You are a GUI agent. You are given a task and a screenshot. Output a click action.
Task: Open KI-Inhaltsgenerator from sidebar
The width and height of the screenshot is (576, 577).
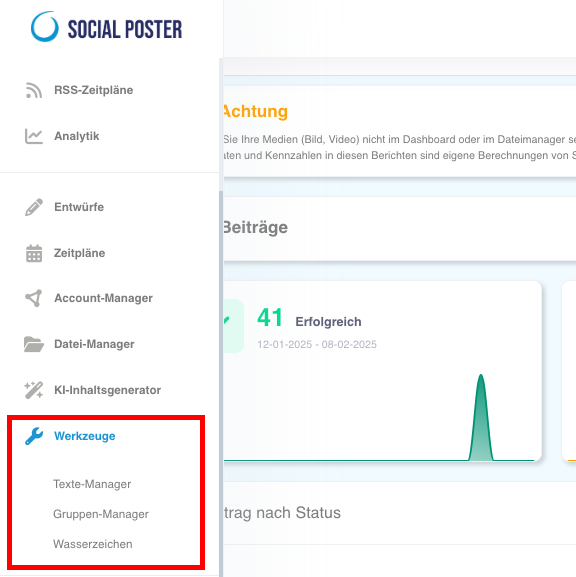click(107, 390)
